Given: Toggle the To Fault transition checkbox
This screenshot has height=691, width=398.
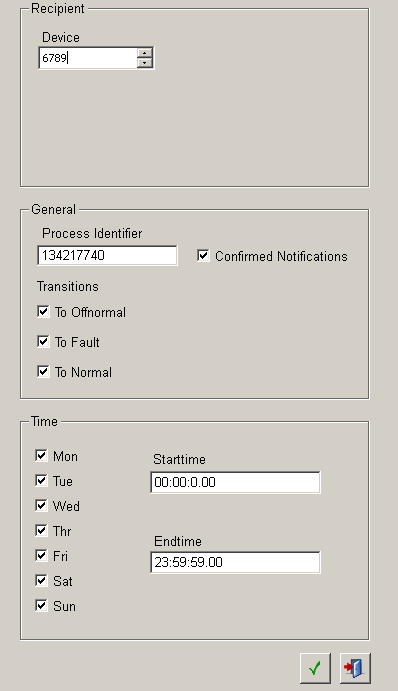Looking at the screenshot, I should (43, 342).
